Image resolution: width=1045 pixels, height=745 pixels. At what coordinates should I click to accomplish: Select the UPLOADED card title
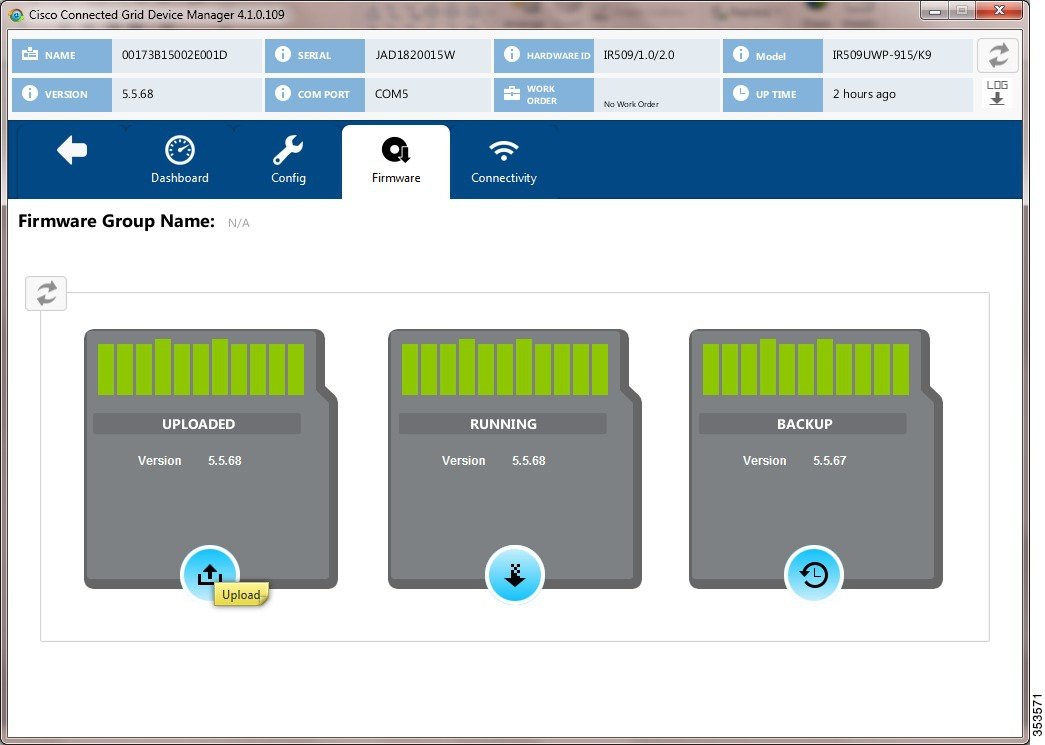click(x=198, y=424)
